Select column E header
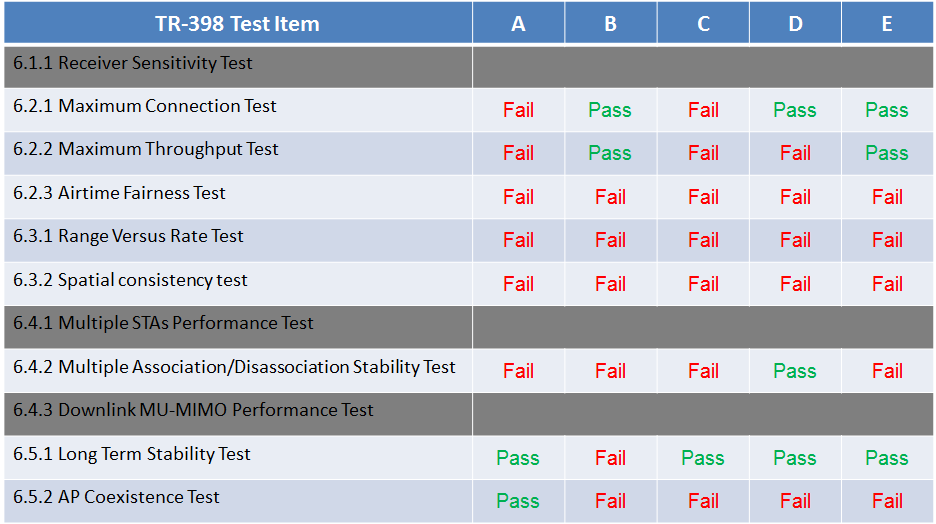 pyautogui.click(x=887, y=23)
